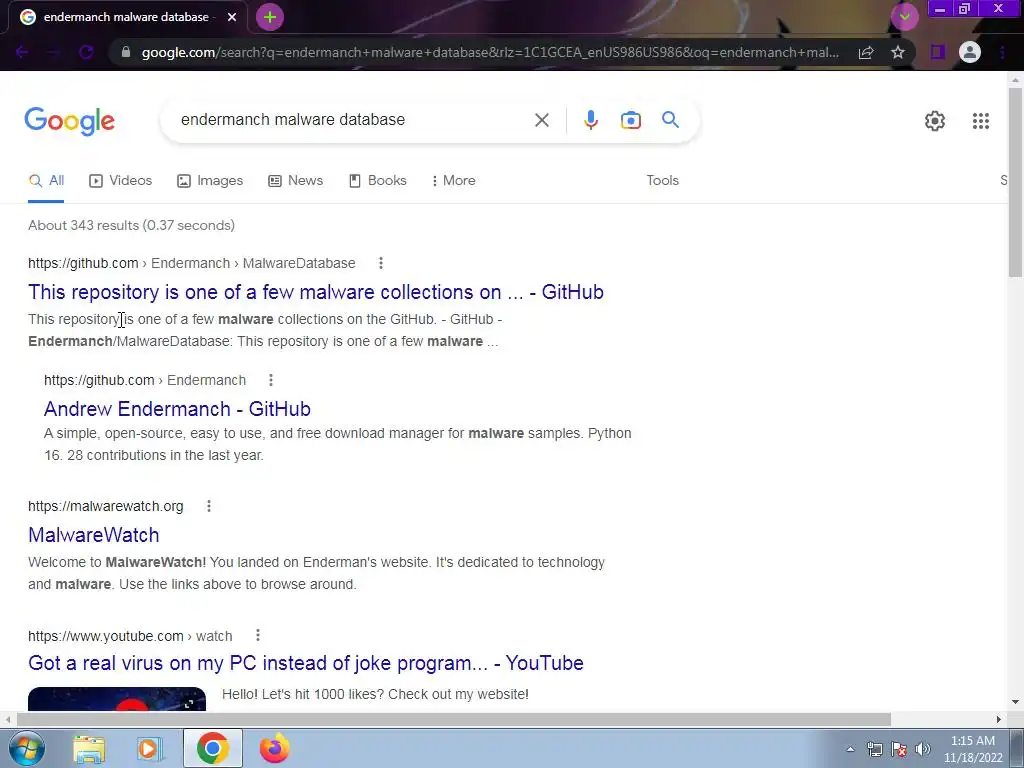Screen dimensions: 1024x768
Task: Open the network tray icon
Action: [x=874, y=749]
